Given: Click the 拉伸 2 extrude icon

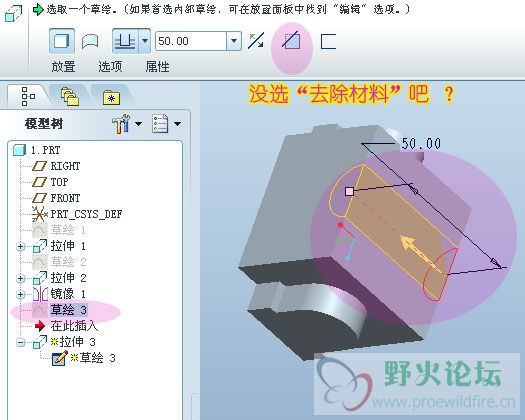Looking at the screenshot, I should [40, 278].
